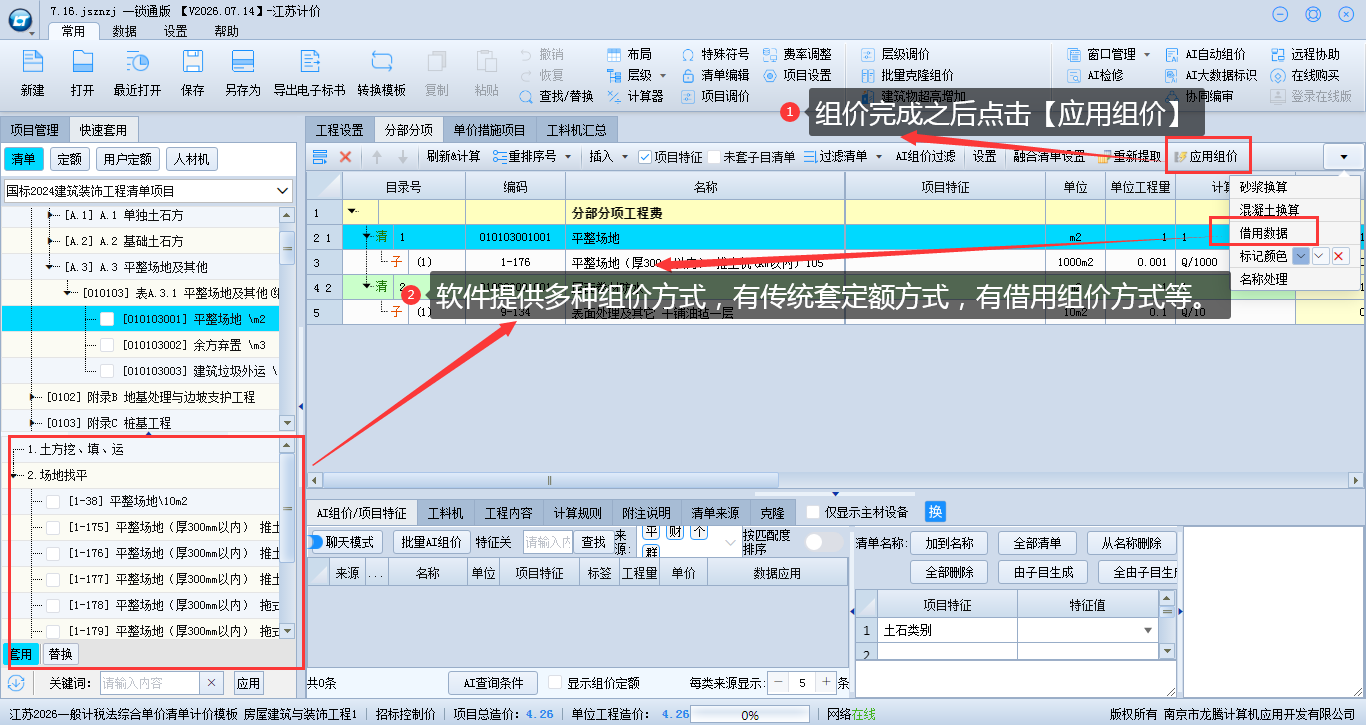Open 特殊符号 special symbols
The height and width of the screenshot is (725, 1366).
716,54
